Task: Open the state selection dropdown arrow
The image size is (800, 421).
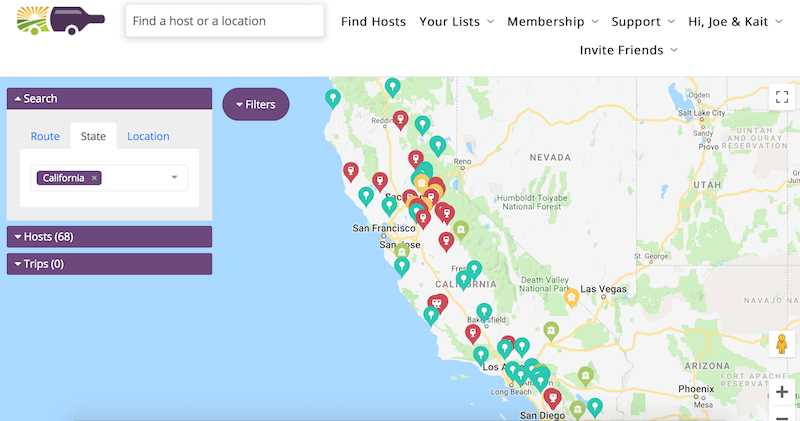Action: [174, 178]
